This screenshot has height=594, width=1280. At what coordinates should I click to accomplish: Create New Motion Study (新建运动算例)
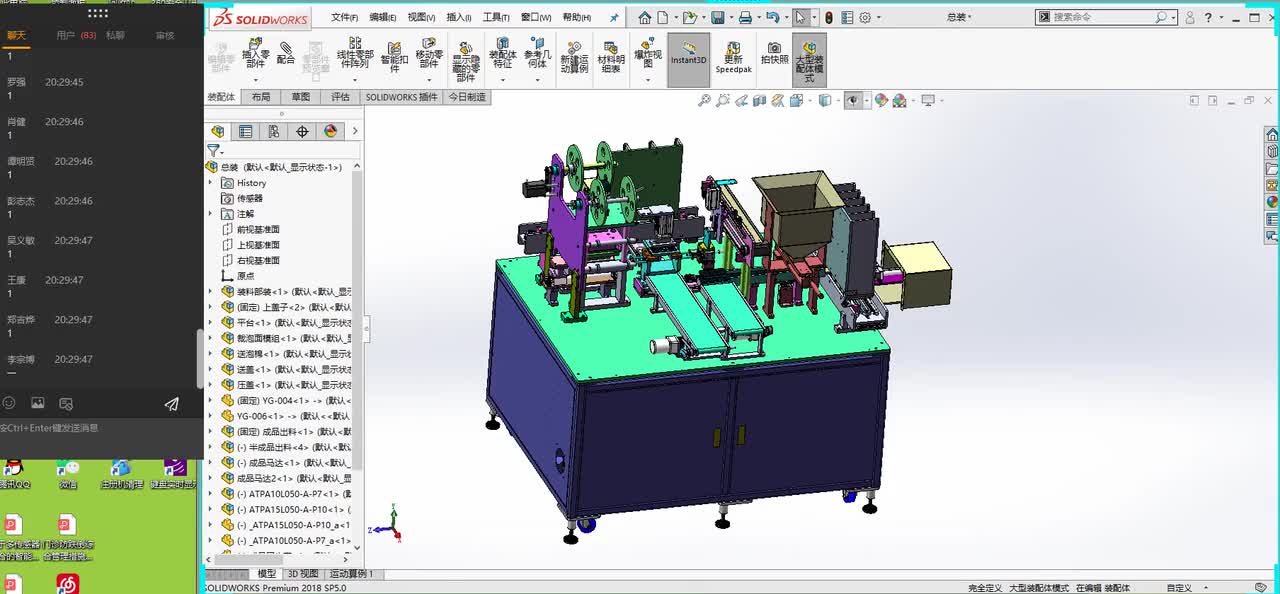(x=574, y=57)
